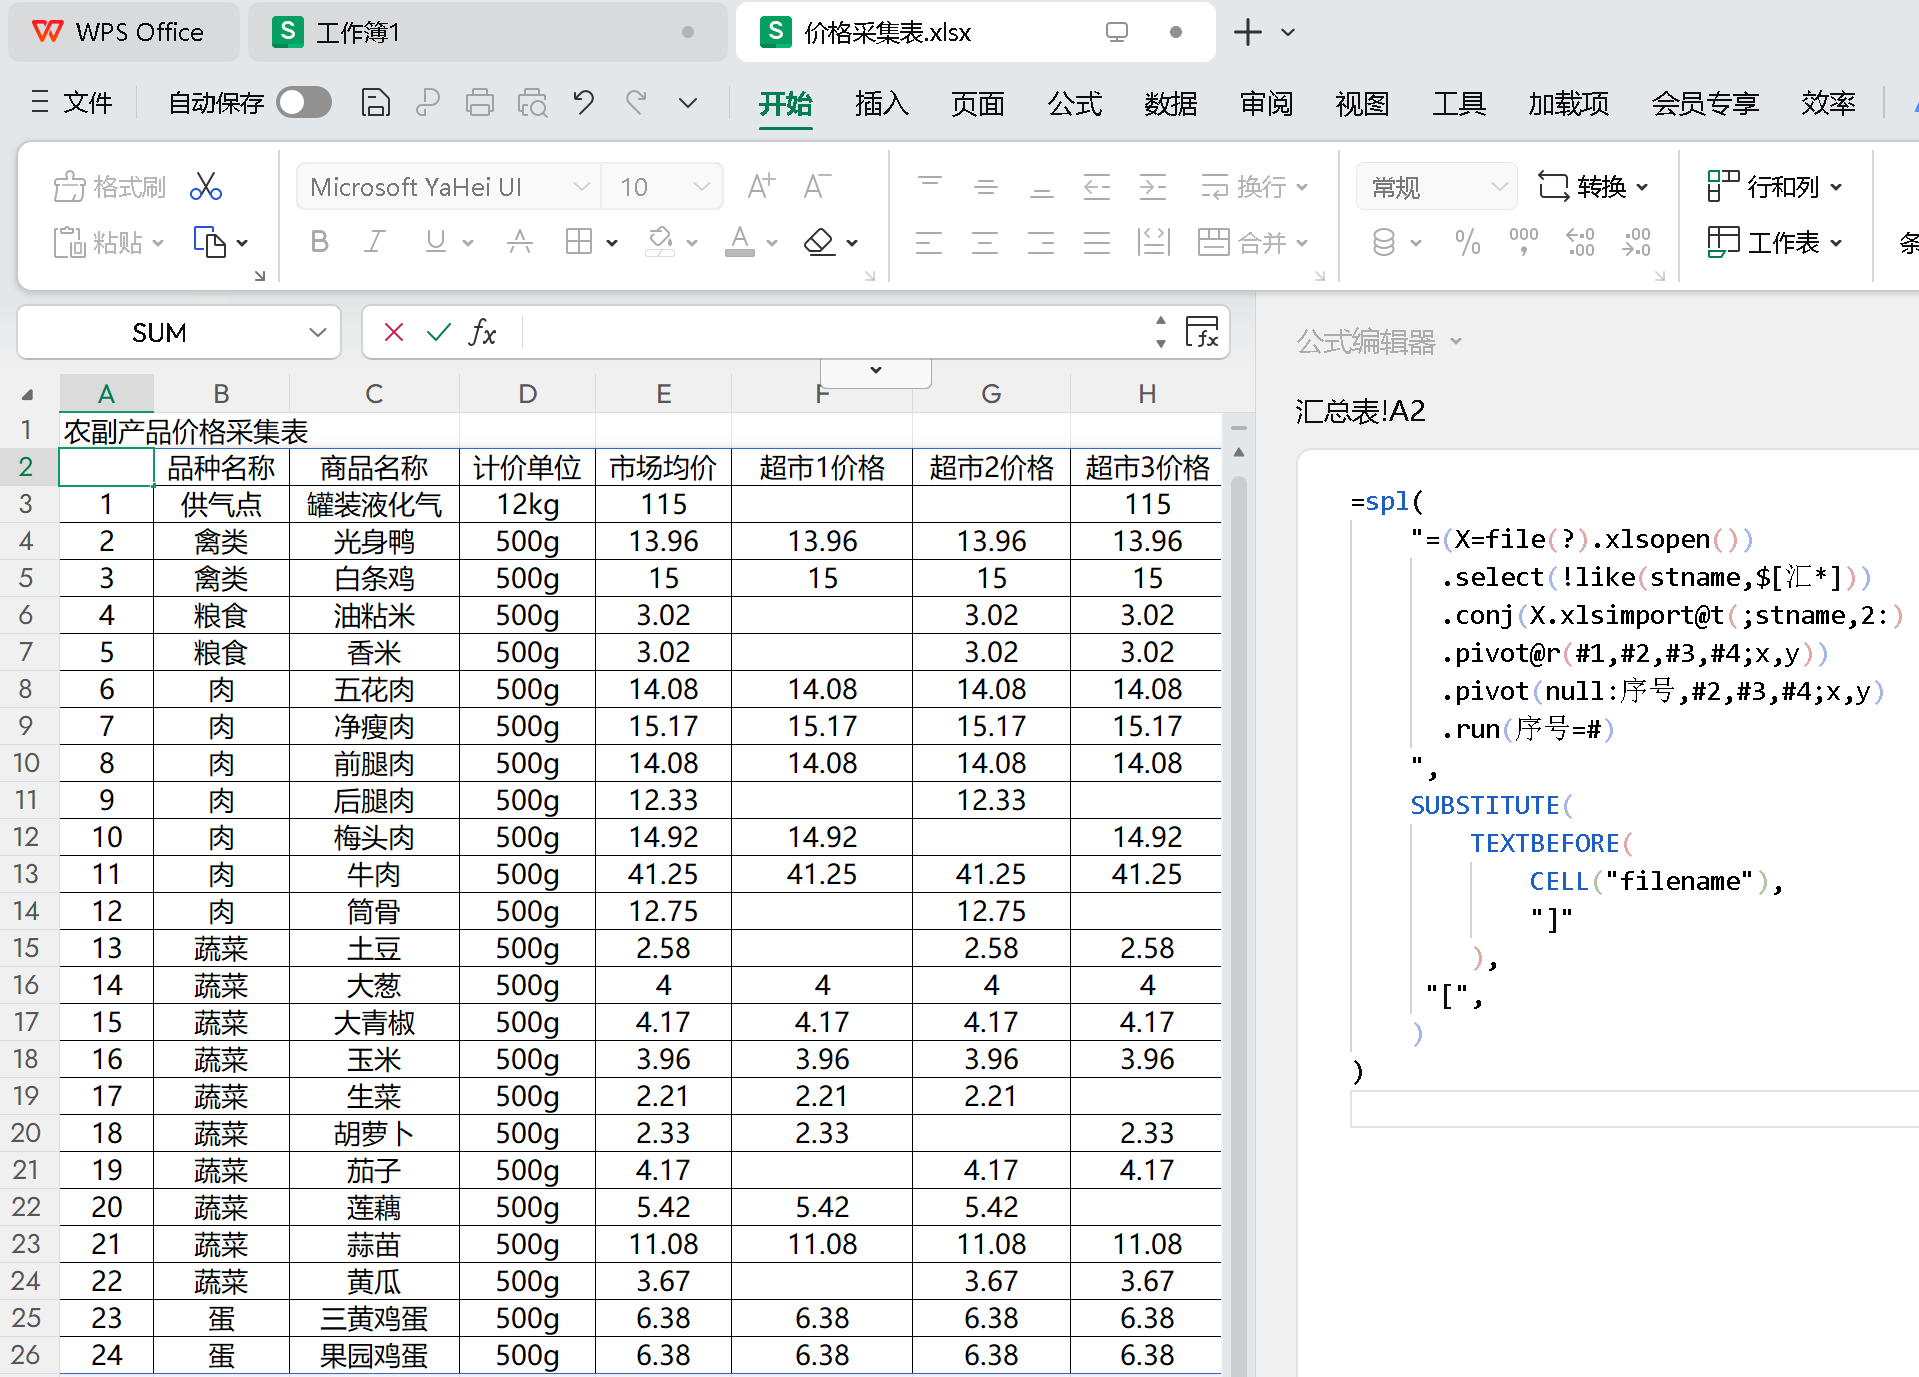Switch to the 工作簿1 document tab
Viewport: 1919px width, 1377px height.
click(x=358, y=33)
